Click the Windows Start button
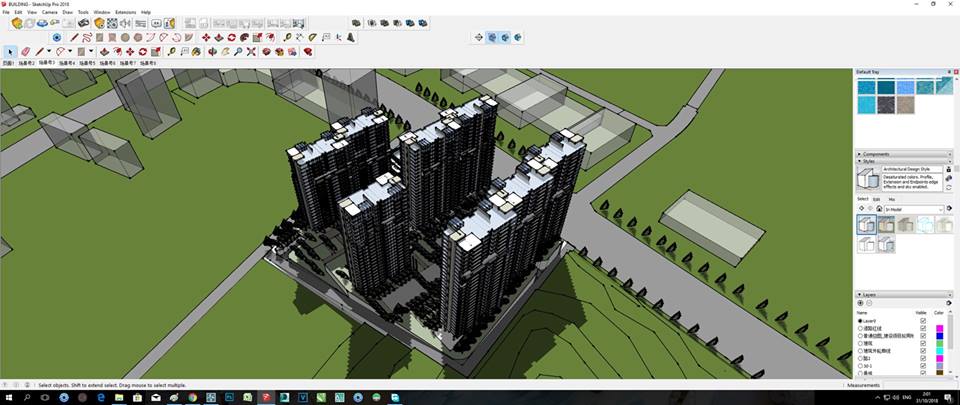Image resolution: width=960 pixels, height=405 pixels. pos(8,397)
